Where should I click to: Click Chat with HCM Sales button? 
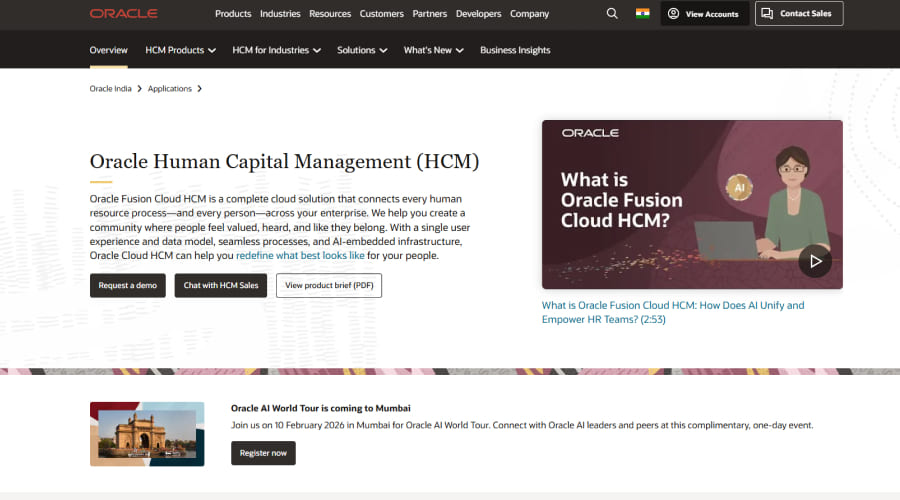tap(221, 285)
